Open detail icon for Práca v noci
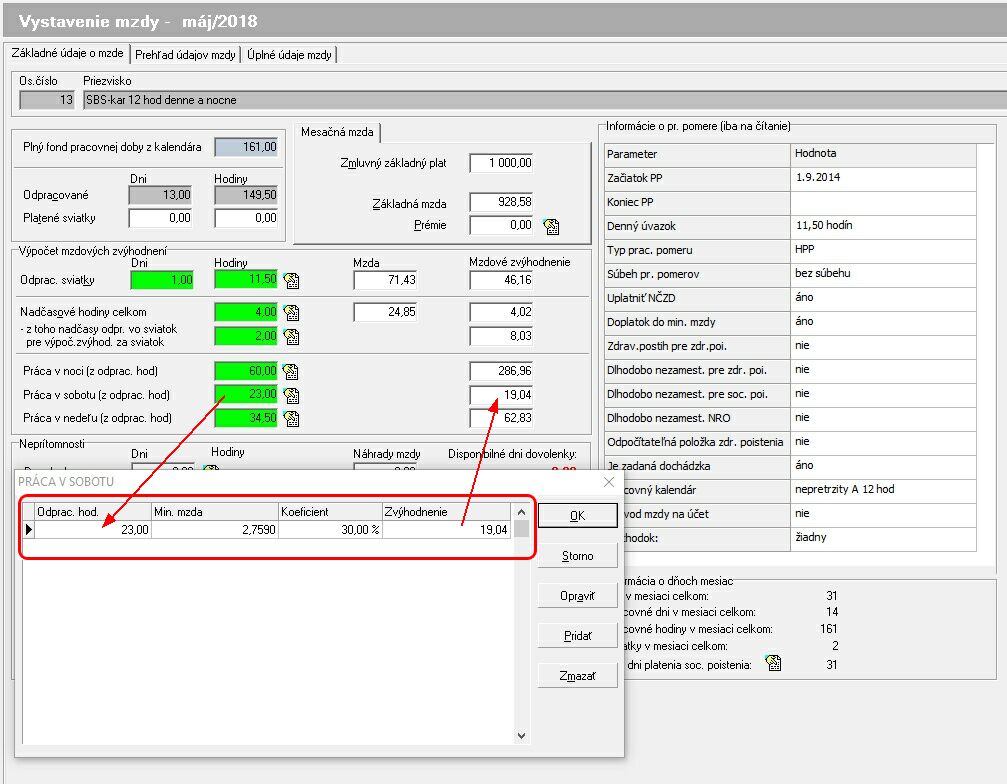Viewport: 1007px width, 784px height. tap(291, 371)
